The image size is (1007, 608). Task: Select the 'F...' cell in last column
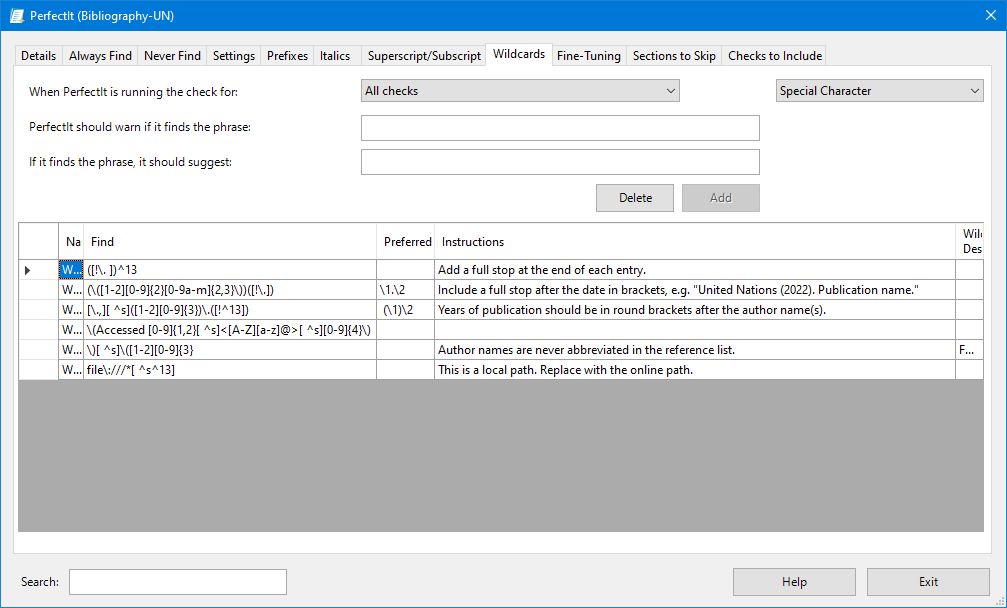click(970, 349)
